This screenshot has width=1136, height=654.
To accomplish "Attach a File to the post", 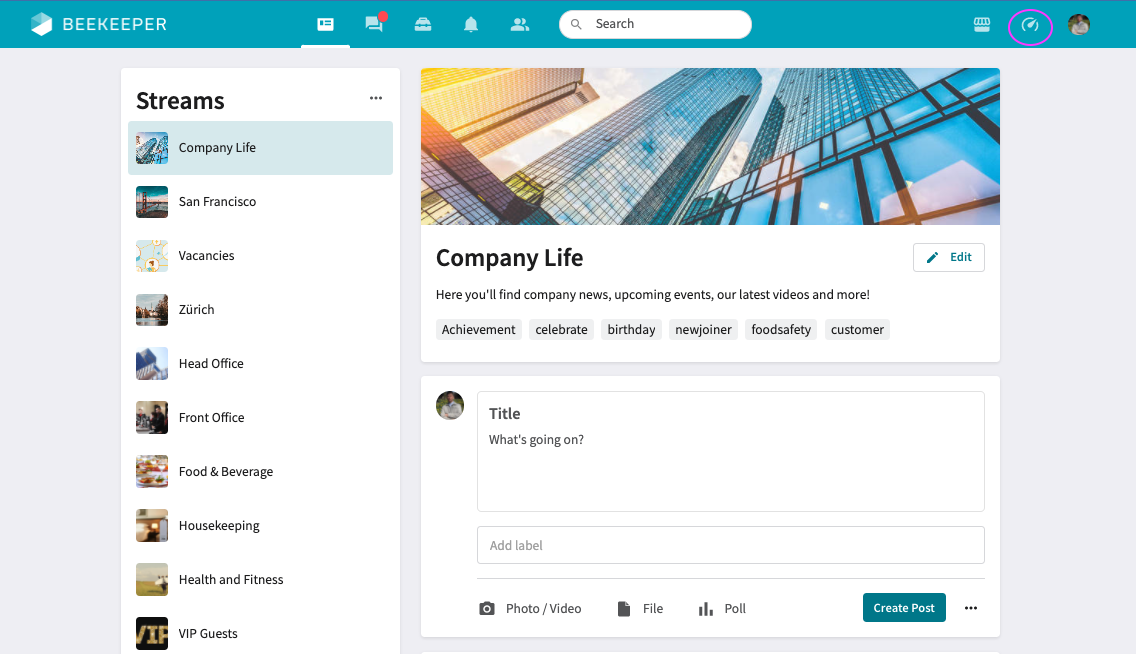I will pos(640,608).
